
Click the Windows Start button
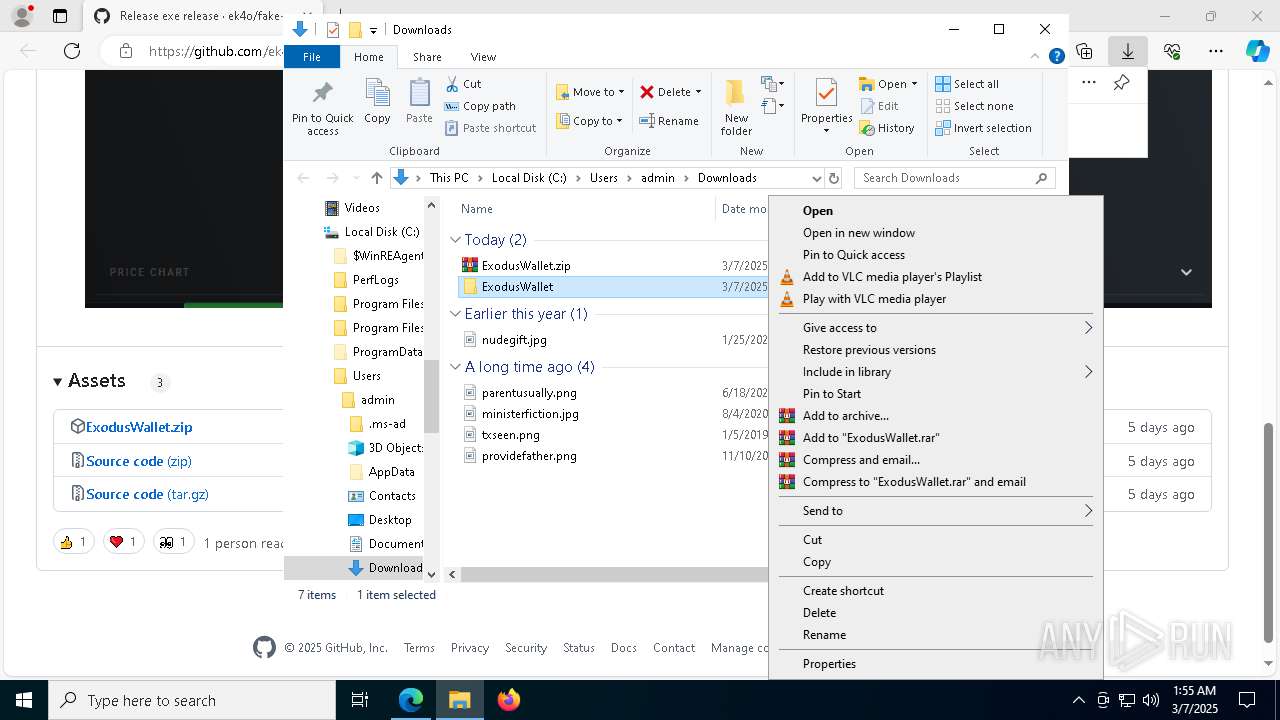[24, 700]
